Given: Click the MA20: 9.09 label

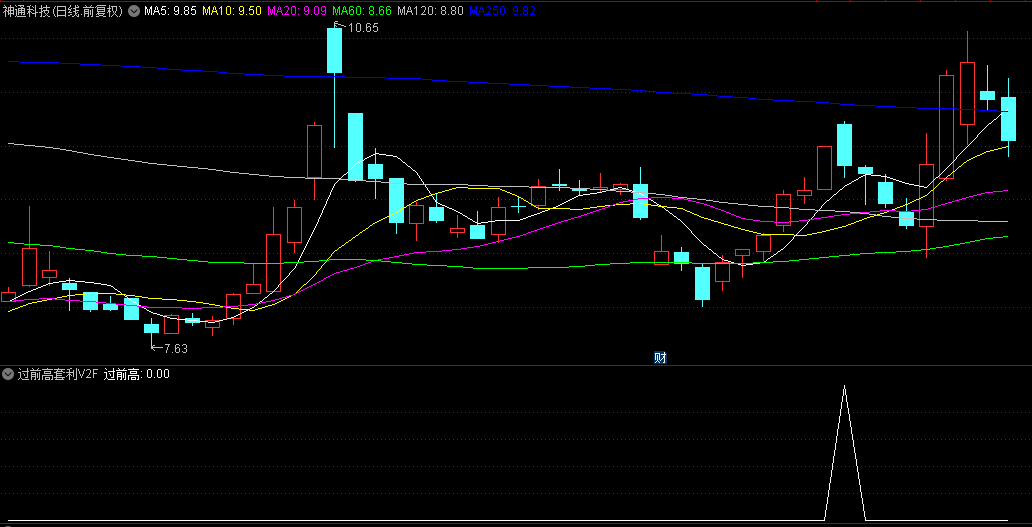Looking at the screenshot, I should click(x=297, y=11).
